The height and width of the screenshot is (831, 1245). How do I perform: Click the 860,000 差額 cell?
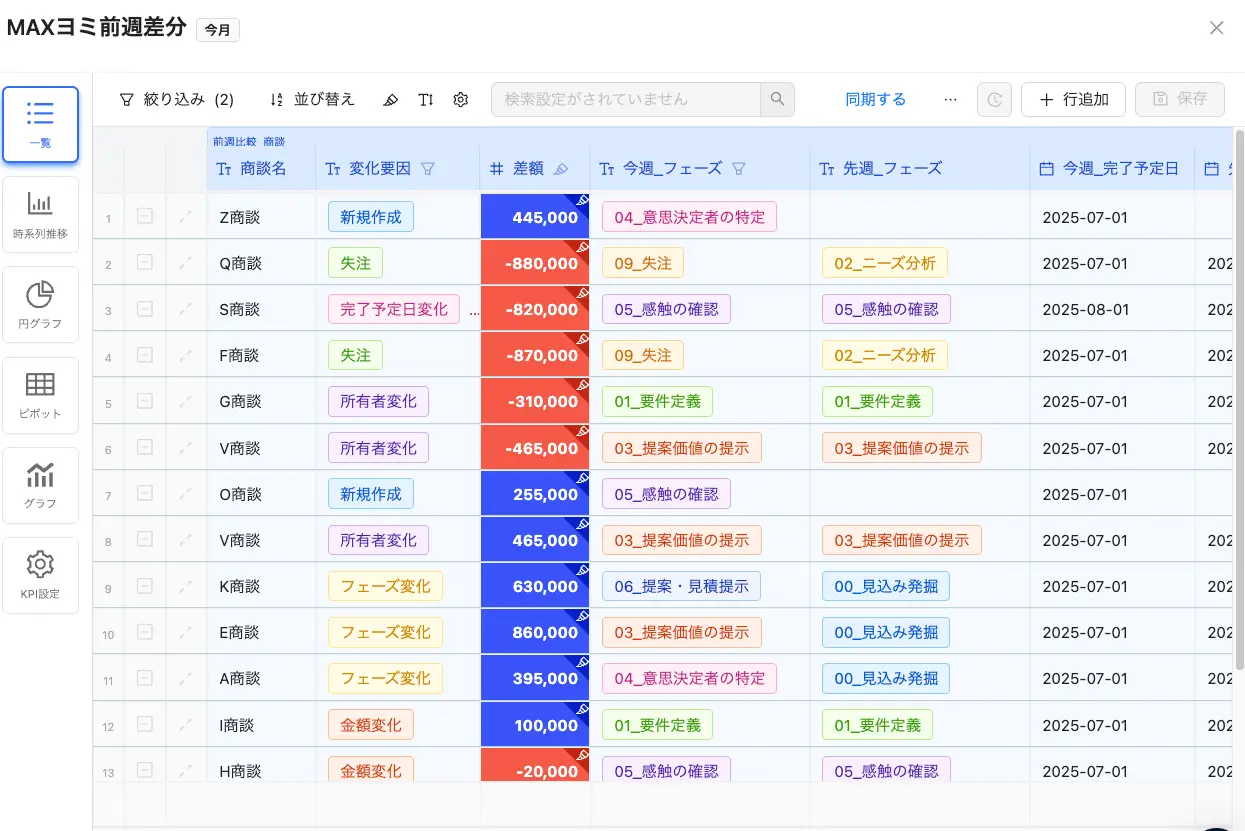tap(535, 632)
